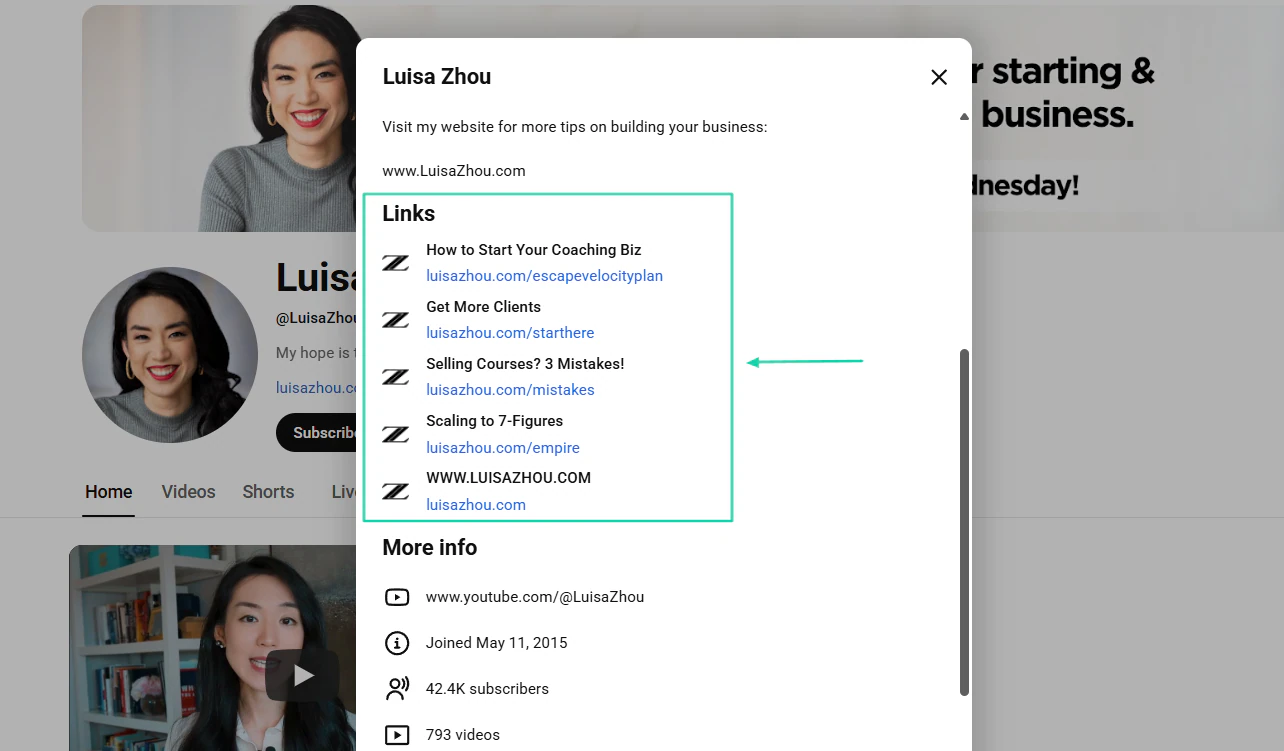Open luisazhou.com/escapevelocityplan link
This screenshot has width=1284, height=751.
[544, 276]
